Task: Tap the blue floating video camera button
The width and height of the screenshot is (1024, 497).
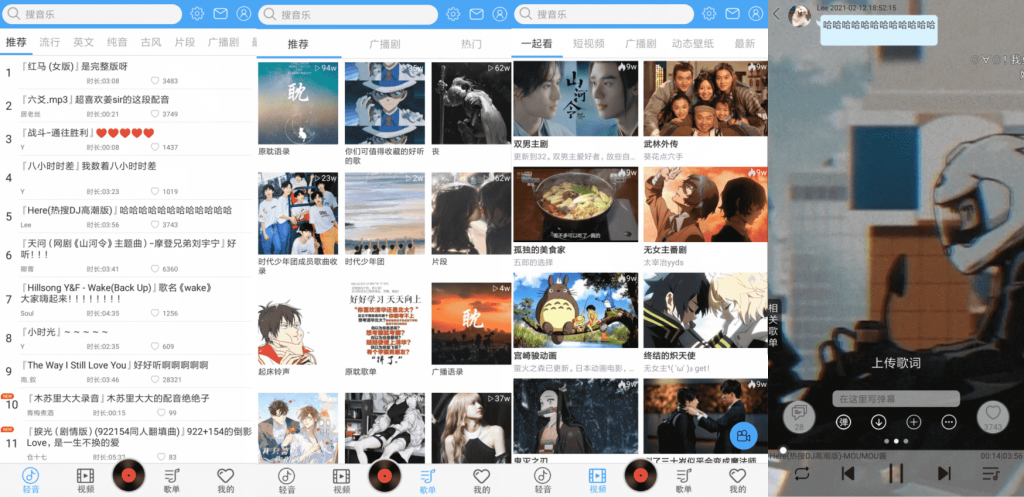Action: (741, 436)
